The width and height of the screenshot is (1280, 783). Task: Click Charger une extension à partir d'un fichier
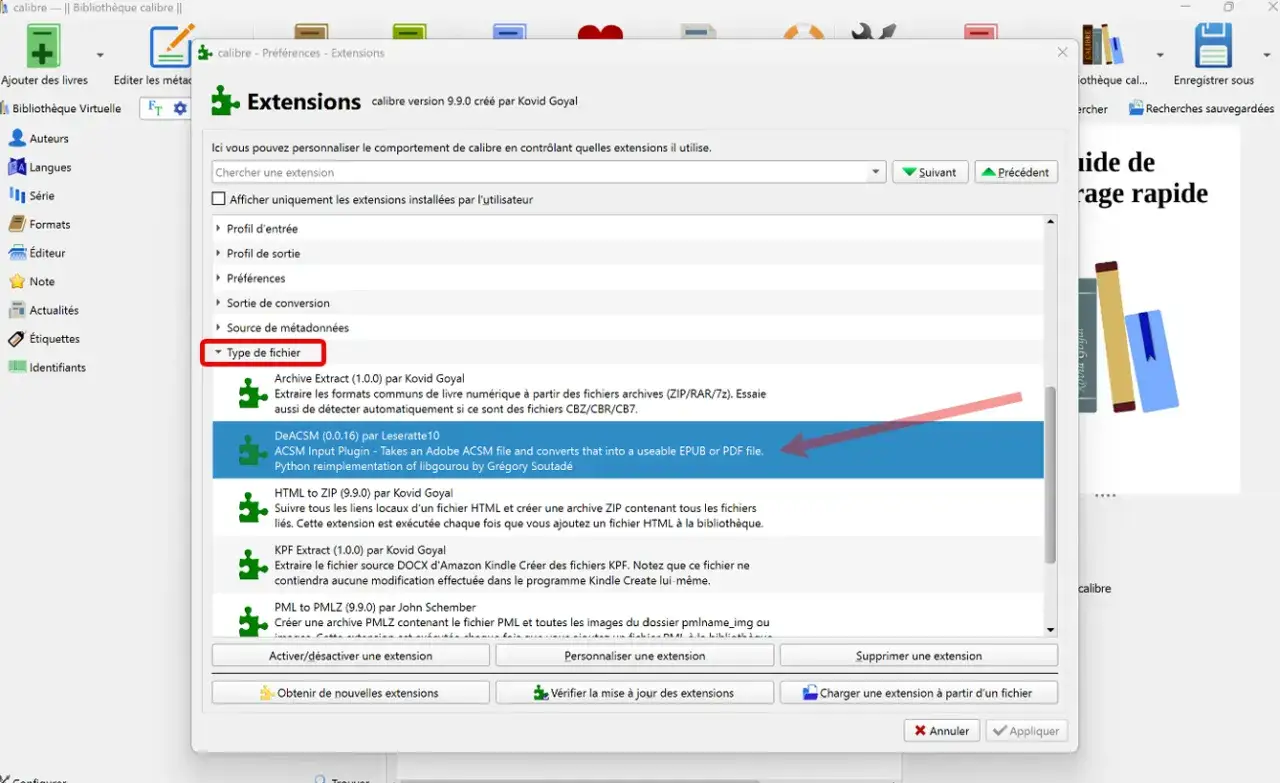click(919, 693)
